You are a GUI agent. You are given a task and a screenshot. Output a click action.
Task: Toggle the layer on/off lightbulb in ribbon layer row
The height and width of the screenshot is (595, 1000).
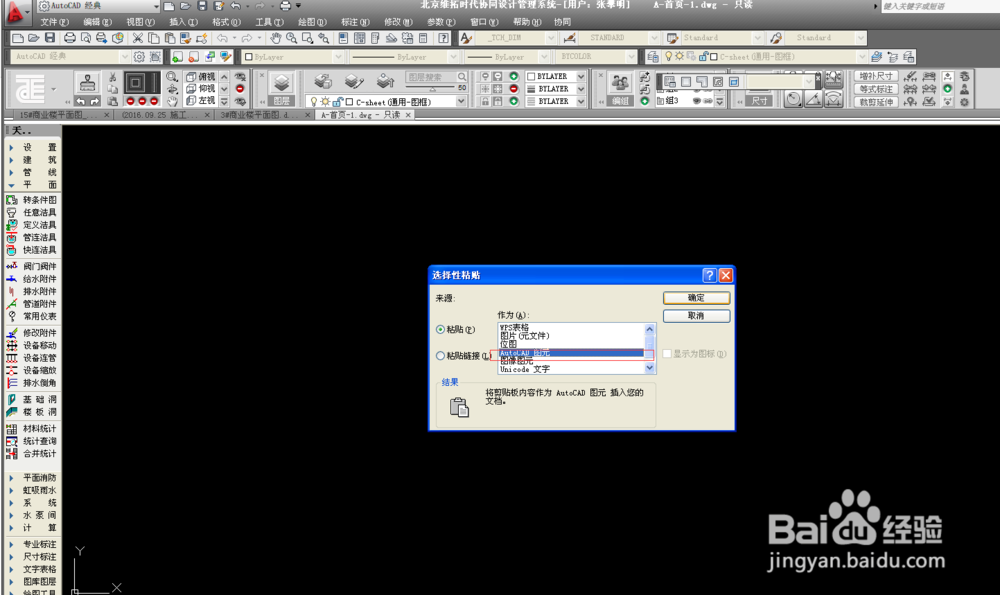click(x=314, y=102)
